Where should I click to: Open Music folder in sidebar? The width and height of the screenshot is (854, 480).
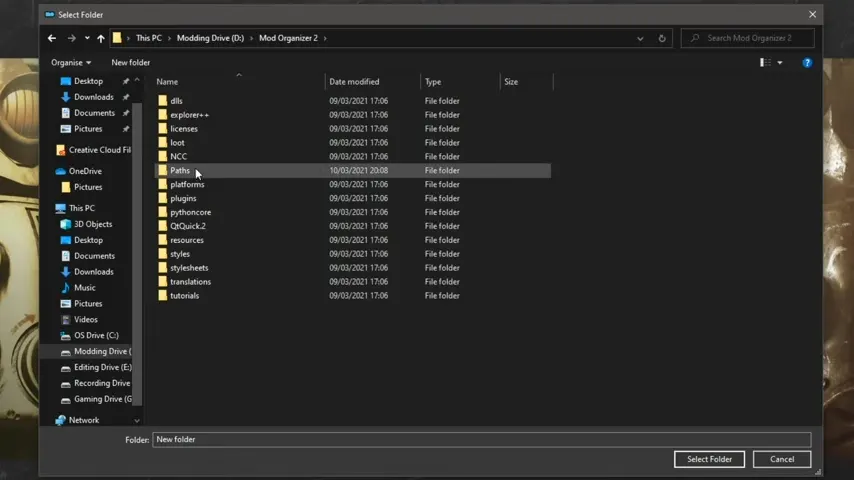[x=84, y=288]
